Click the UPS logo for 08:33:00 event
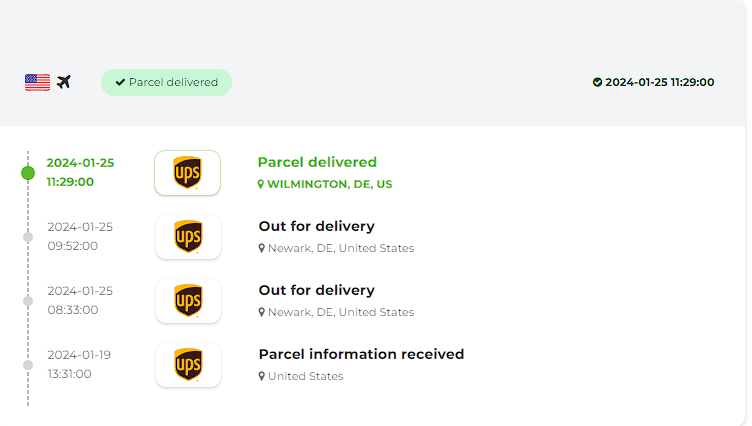 [188, 301]
